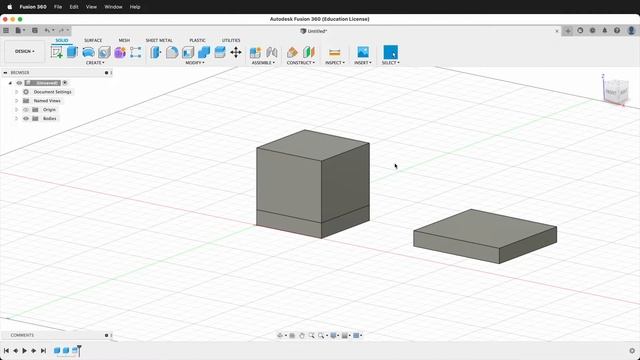Expand the Document Settings node
The width and height of the screenshot is (640, 360).
[17, 92]
